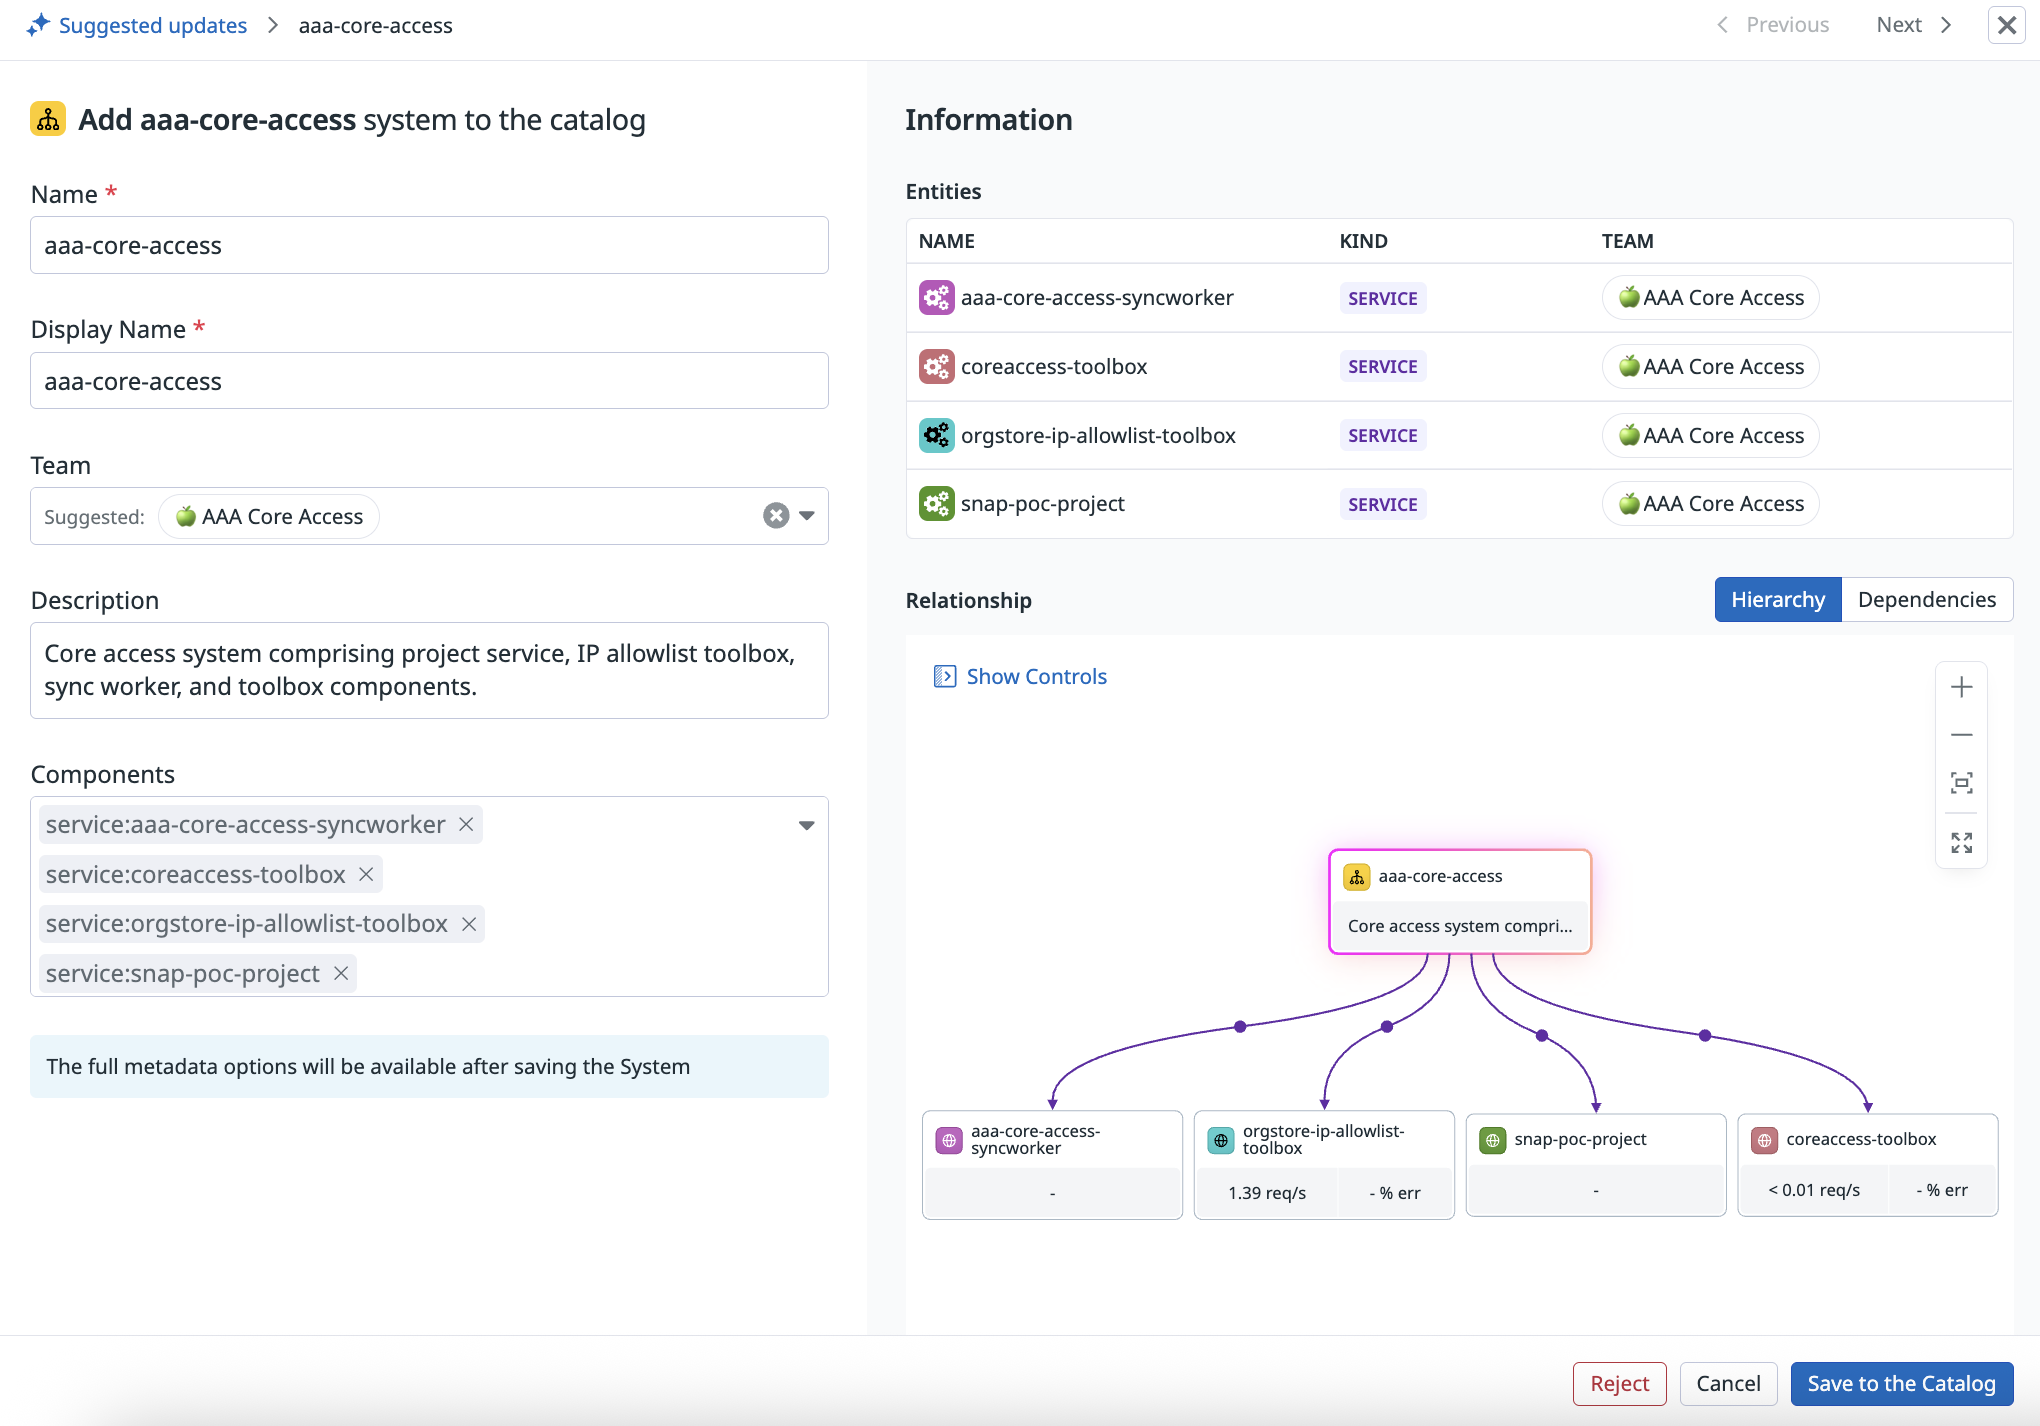Screen dimensions: 2040x1426
Task: Zoom in on the relationship graph
Action: point(1961,687)
